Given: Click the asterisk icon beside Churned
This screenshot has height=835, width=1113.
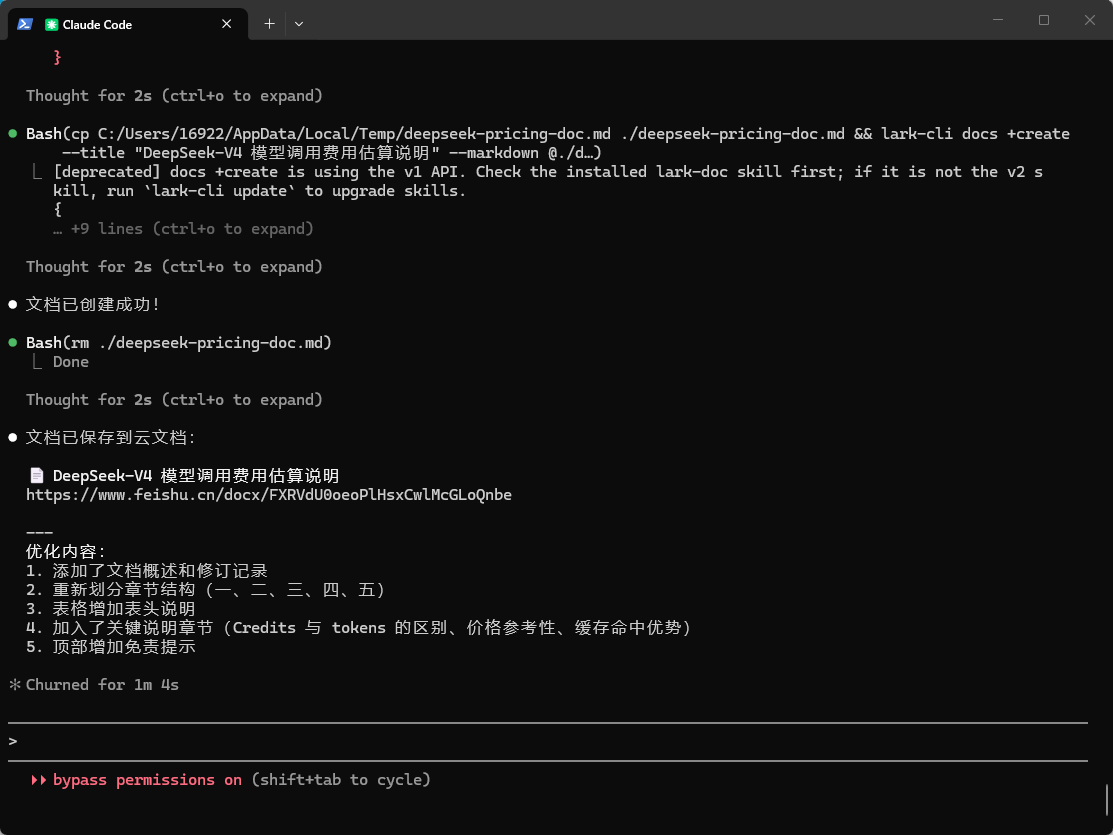Looking at the screenshot, I should pos(14,685).
